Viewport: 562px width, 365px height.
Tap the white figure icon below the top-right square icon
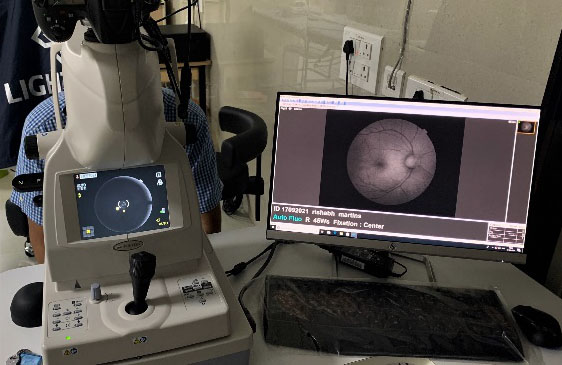[x=160, y=183]
